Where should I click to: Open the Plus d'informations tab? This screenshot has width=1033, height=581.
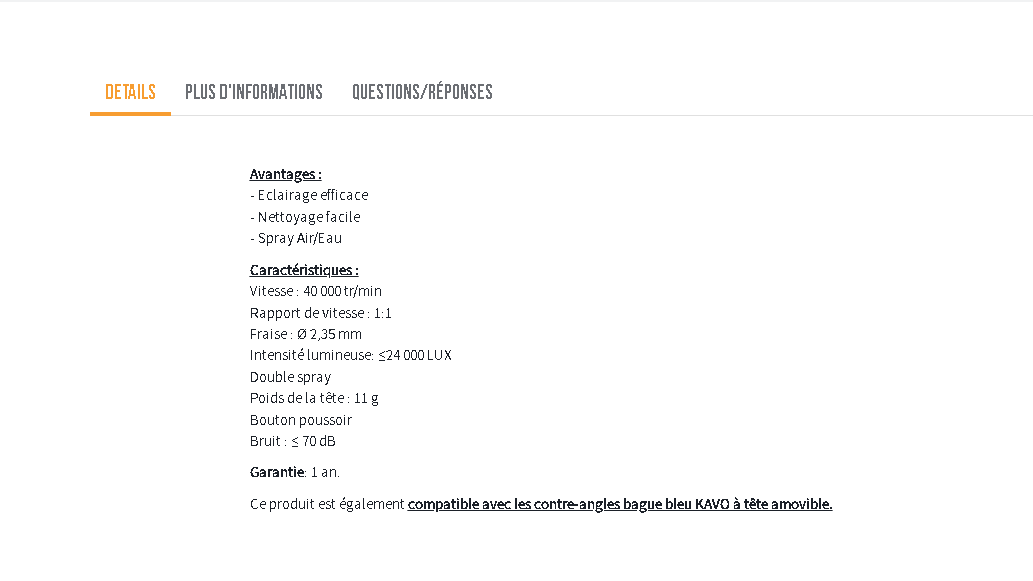click(254, 92)
